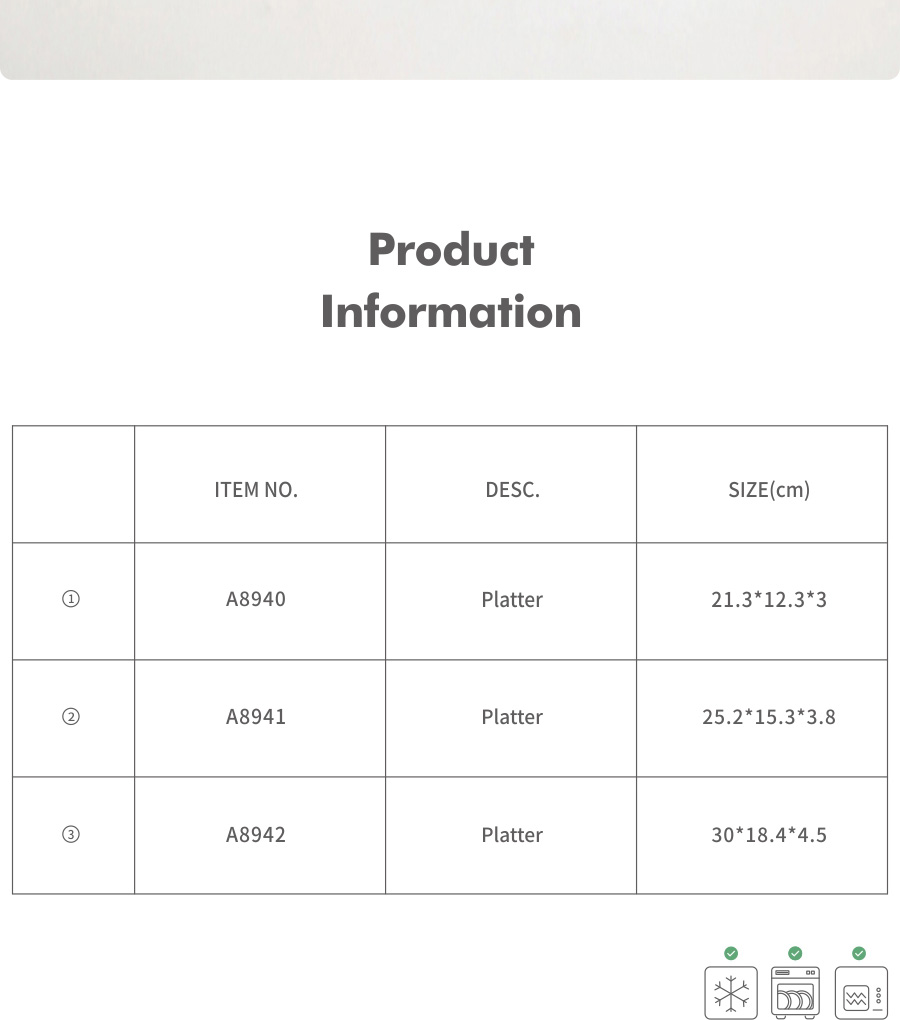This screenshot has width=900, height=1020.
Task: Click item number A8941
Action: [x=256, y=717]
